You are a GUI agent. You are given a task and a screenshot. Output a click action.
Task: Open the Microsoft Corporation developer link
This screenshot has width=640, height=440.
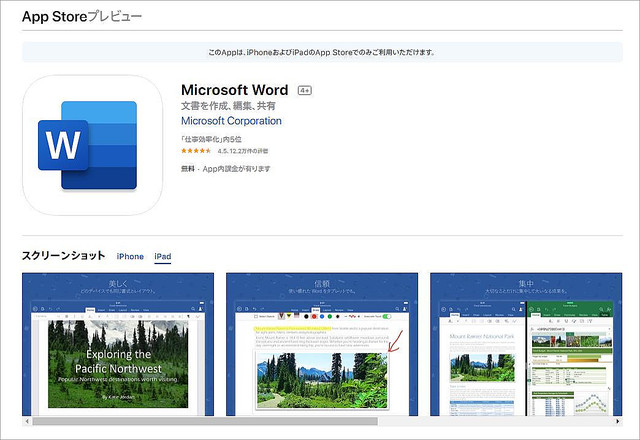coord(231,121)
